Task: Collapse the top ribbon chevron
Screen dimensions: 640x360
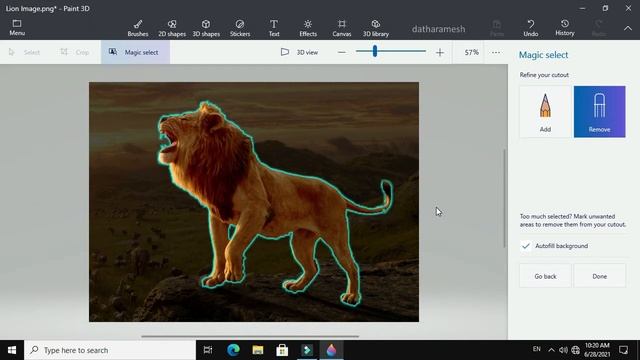Action: (628, 28)
